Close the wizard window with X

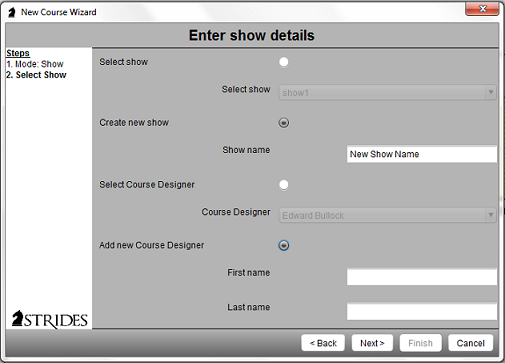click(x=482, y=9)
